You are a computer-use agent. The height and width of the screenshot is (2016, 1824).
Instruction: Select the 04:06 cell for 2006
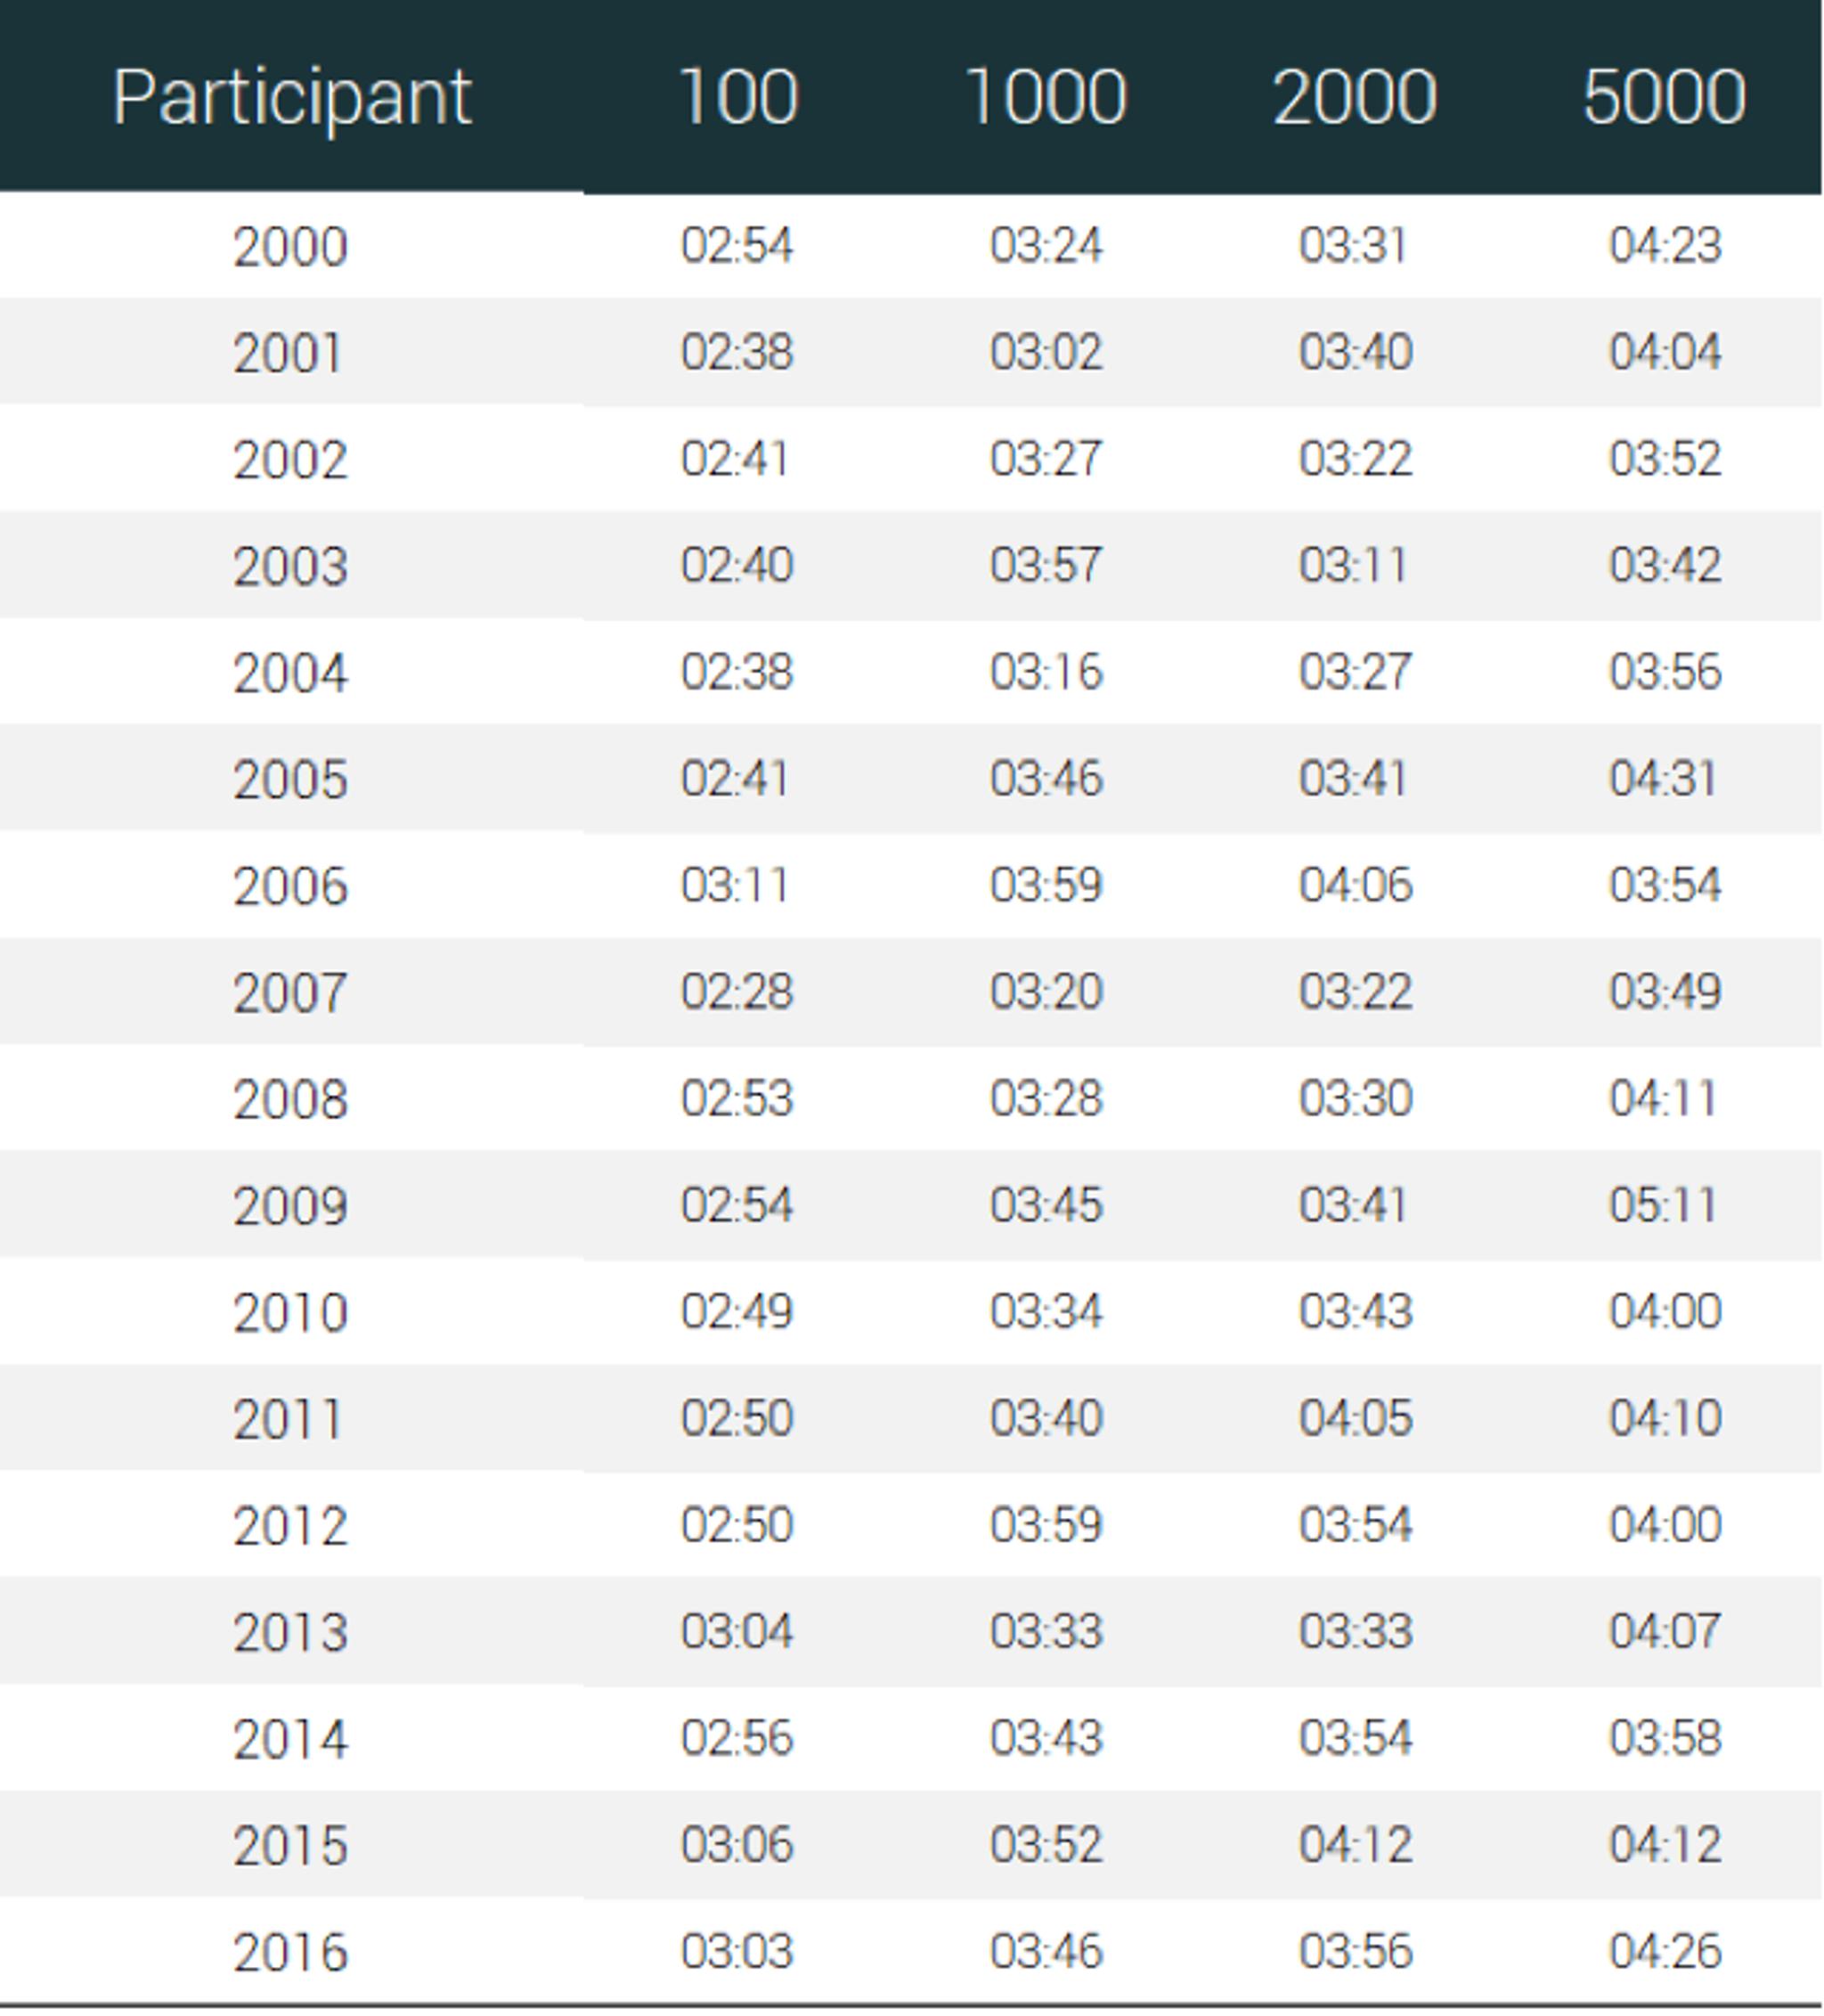click(x=1355, y=885)
